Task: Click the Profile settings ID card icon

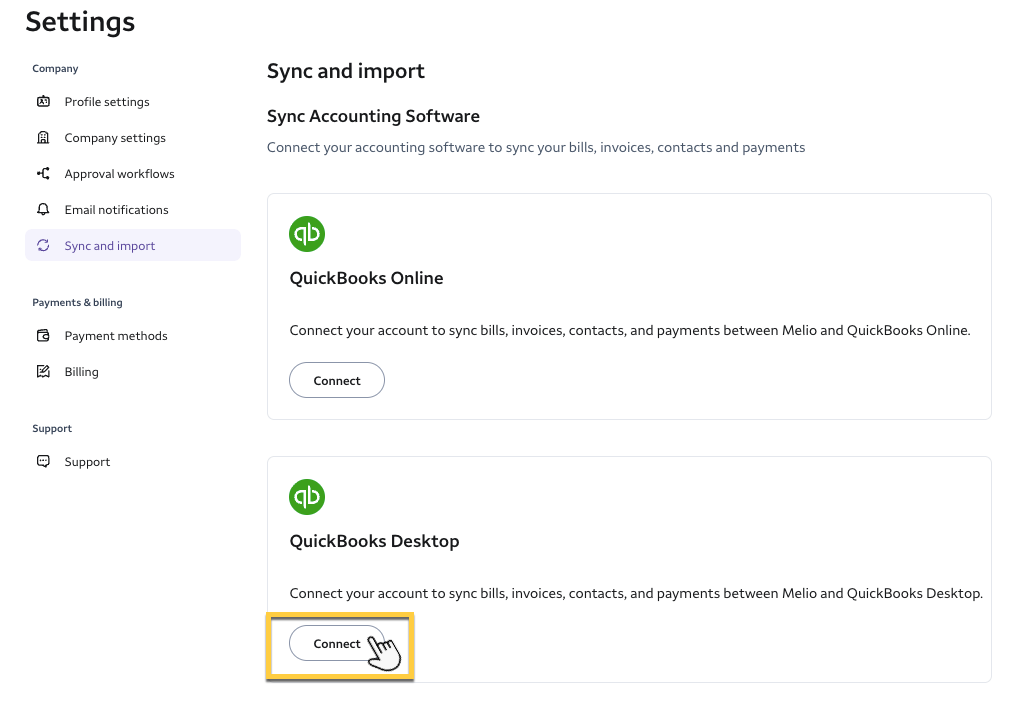Action: coord(43,102)
